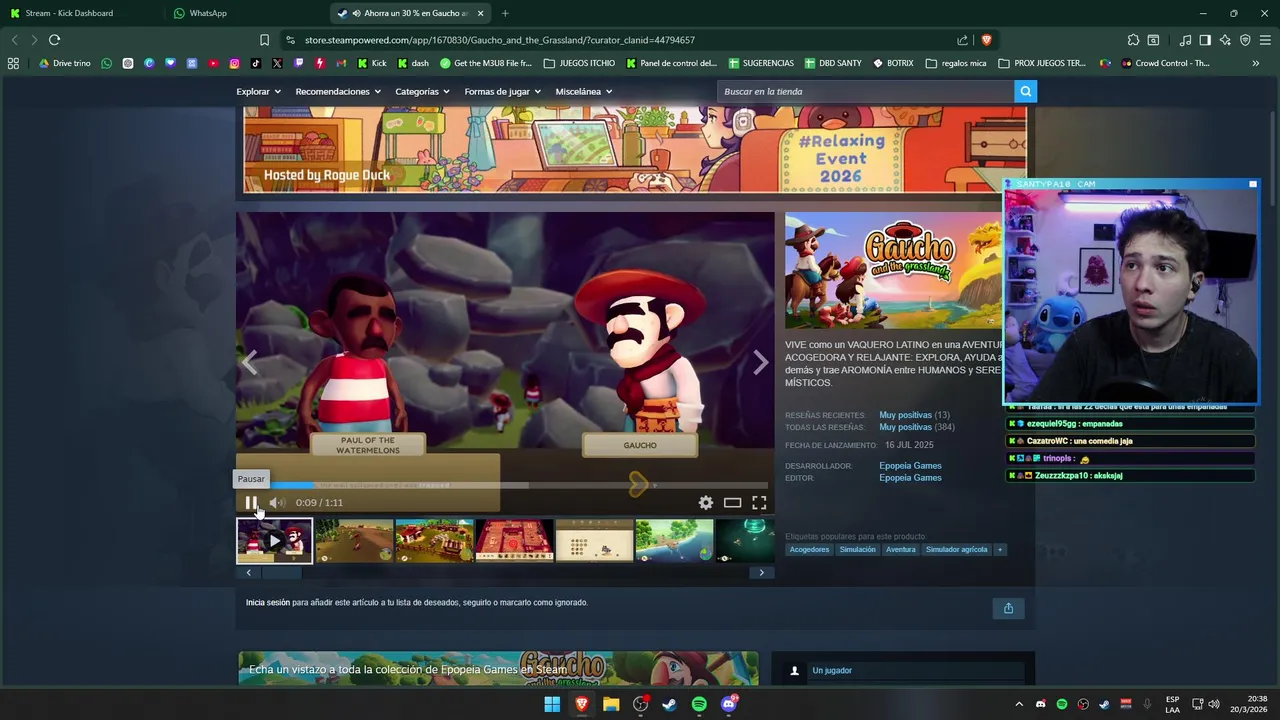Open the regalos mica bookmark folder
This screenshot has height=720, width=1280.
click(x=956, y=63)
